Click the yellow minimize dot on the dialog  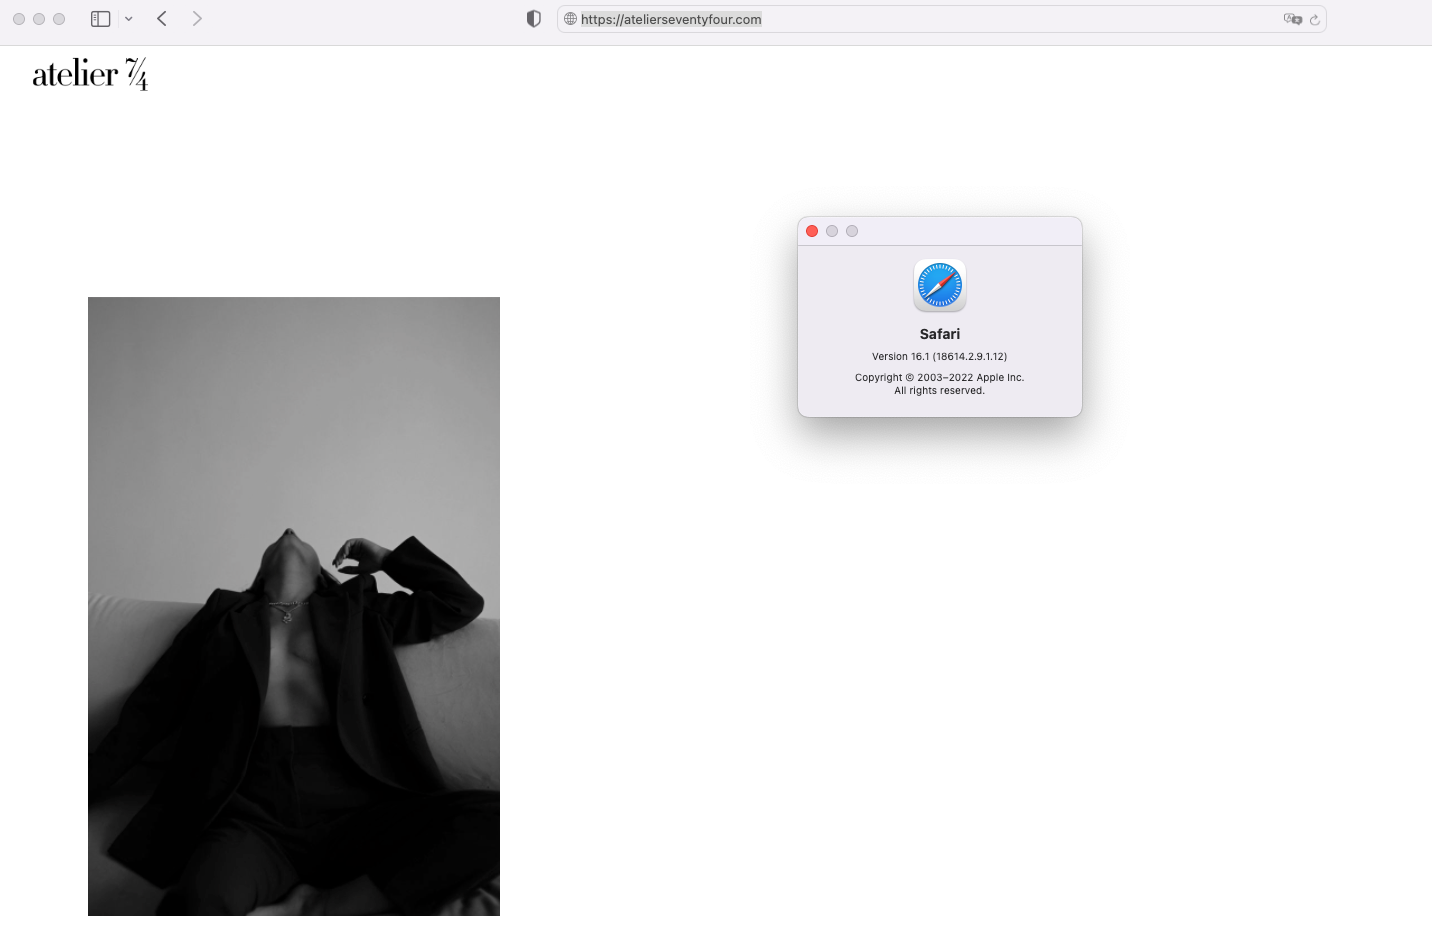(x=832, y=230)
